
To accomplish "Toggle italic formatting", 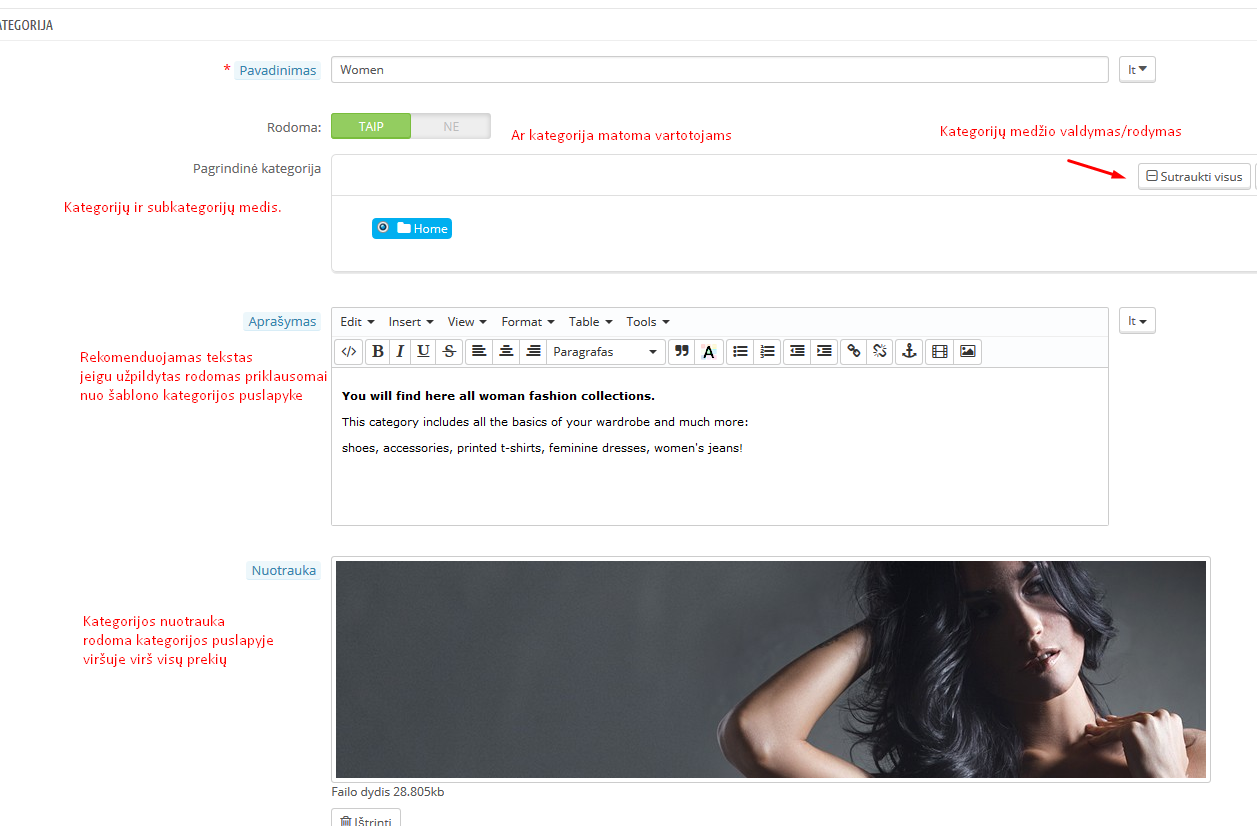I will (x=400, y=351).
